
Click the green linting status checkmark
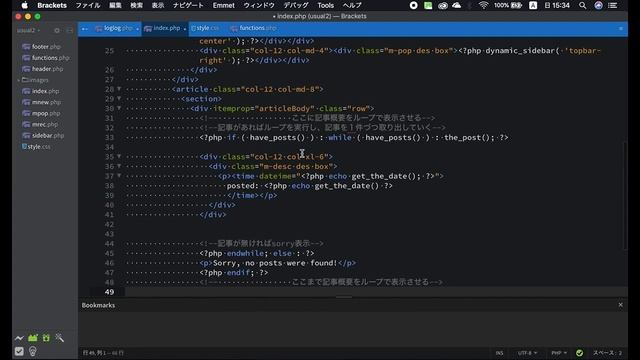pos(579,353)
